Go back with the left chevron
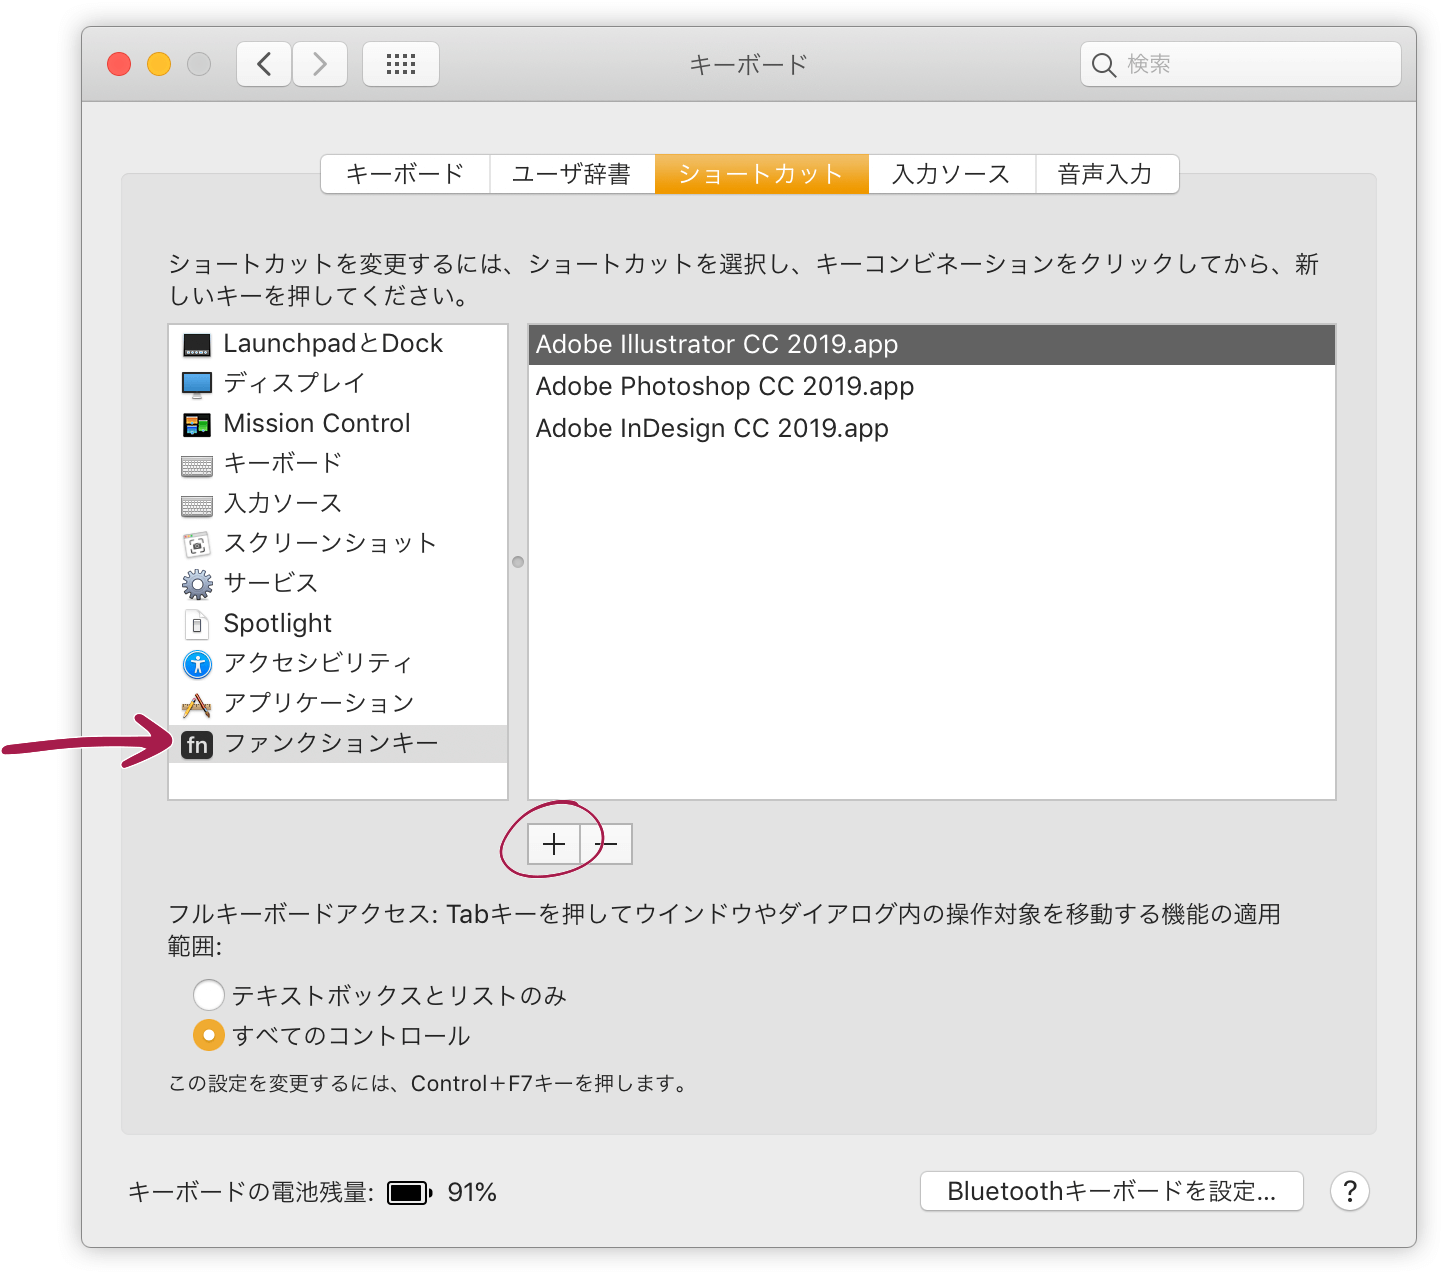Screen dimensions: 1444x1275 click(x=264, y=65)
